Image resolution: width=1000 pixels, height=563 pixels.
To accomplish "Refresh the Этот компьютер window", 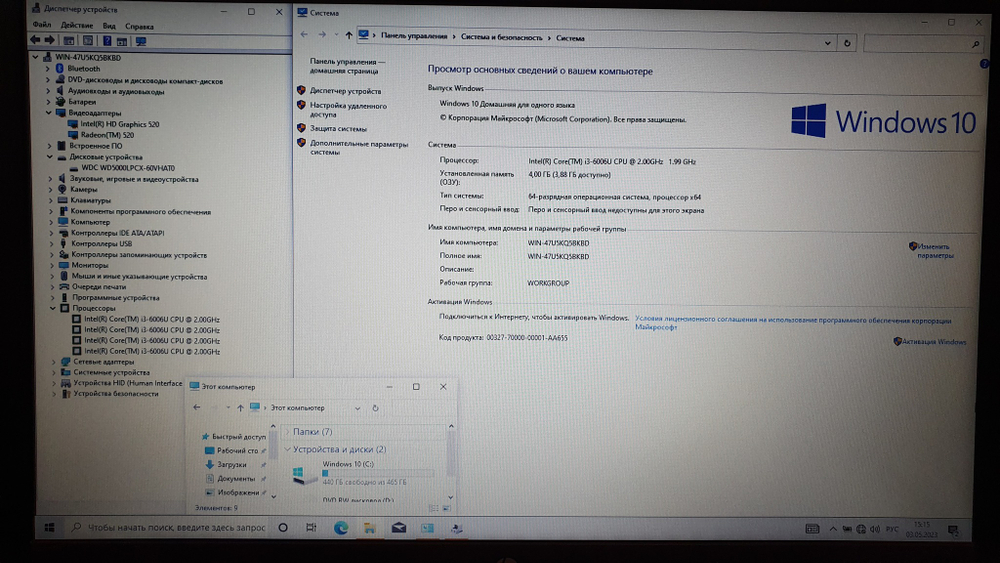I will tap(375, 408).
